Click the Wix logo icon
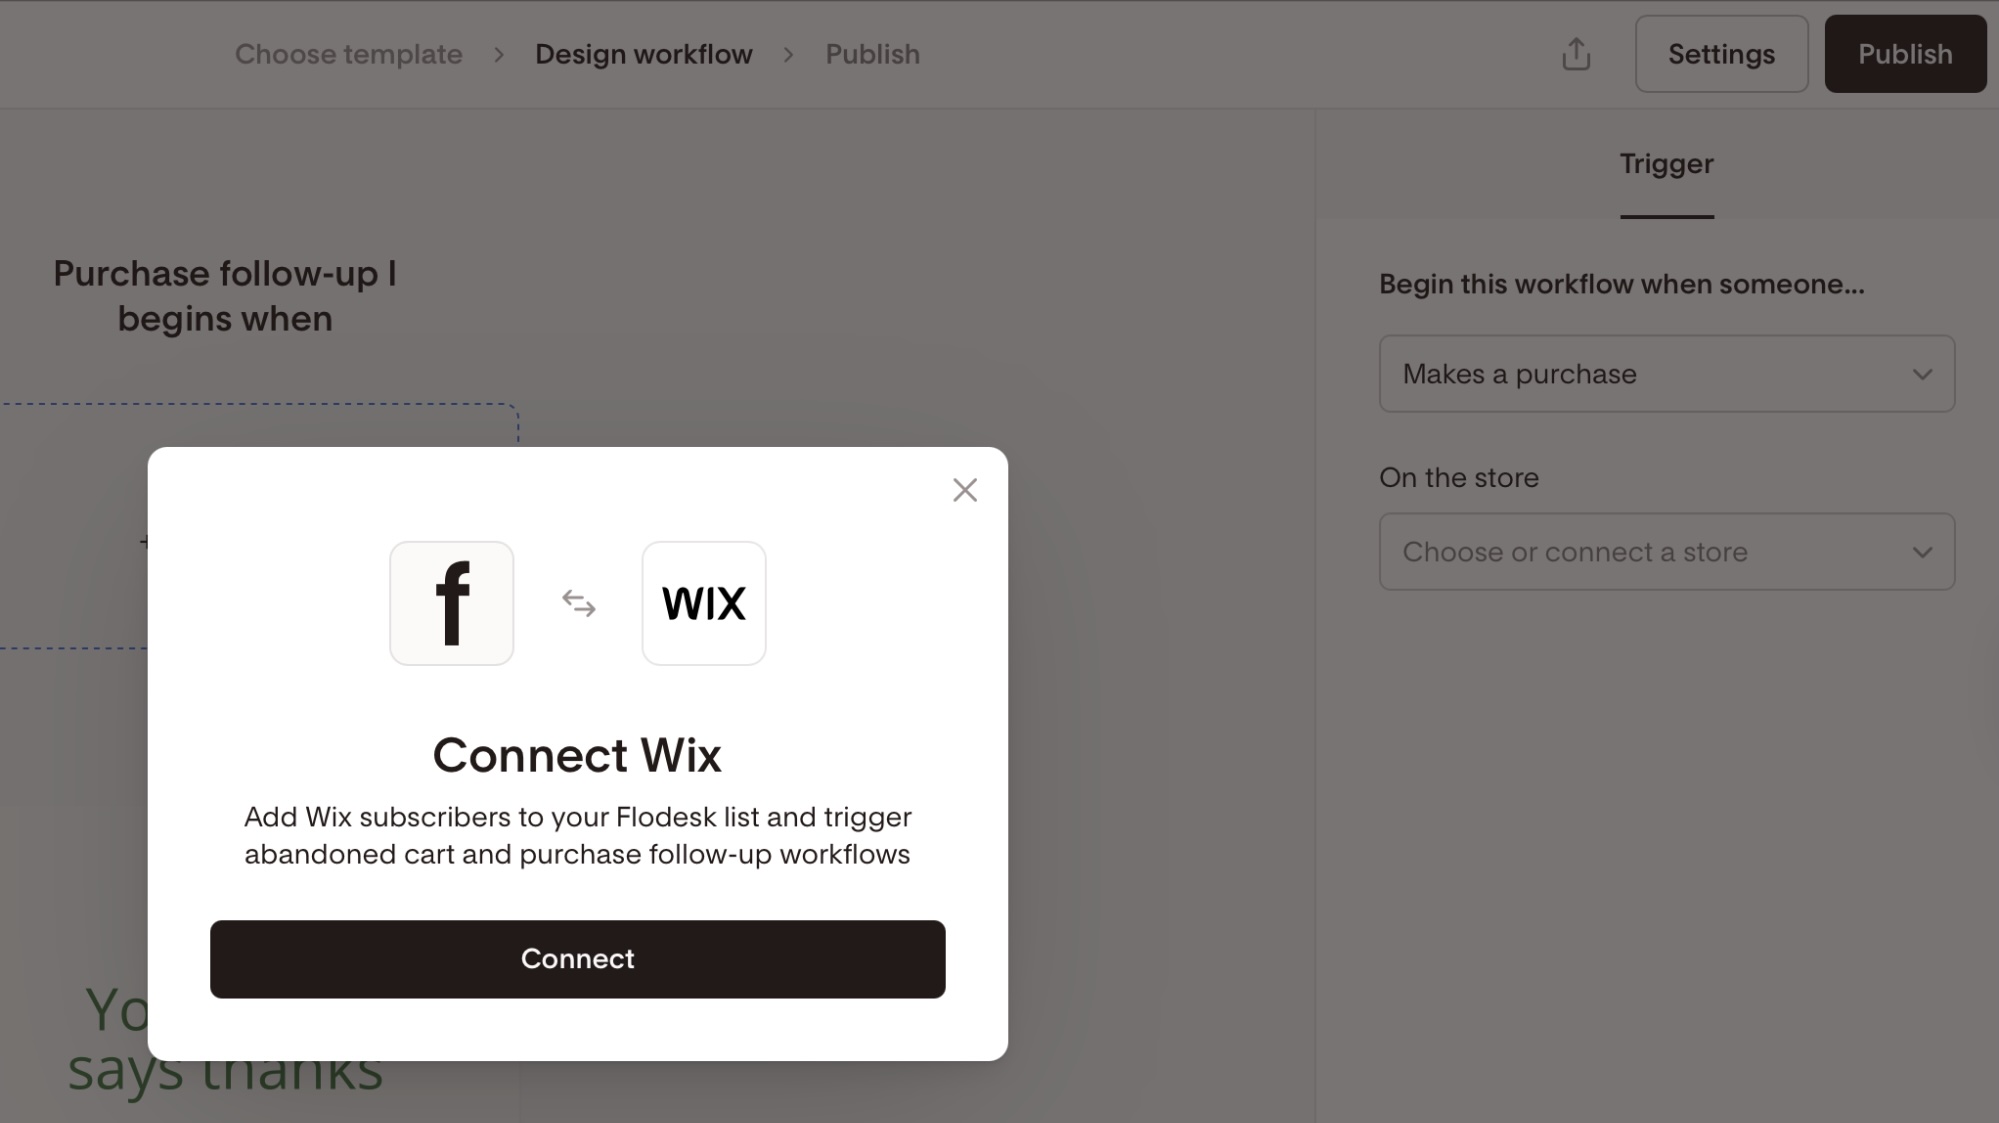Image resolution: width=1999 pixels, height=1123 pixels. (x=704, y=603)
